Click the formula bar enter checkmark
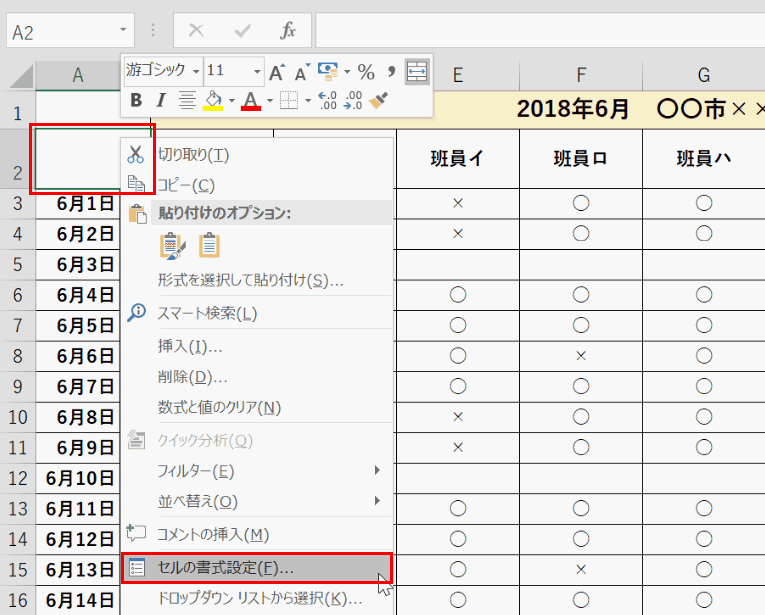Image resolution: width=765 pixels, height=615 pixels. click(x=242, y=31)
